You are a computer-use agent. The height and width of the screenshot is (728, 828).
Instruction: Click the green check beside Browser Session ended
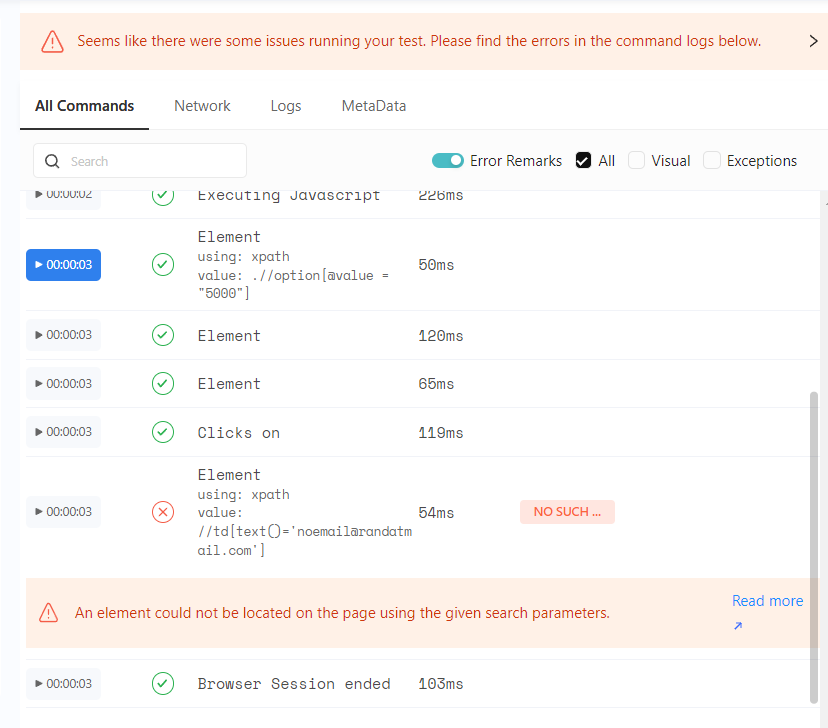click(163, 683)
